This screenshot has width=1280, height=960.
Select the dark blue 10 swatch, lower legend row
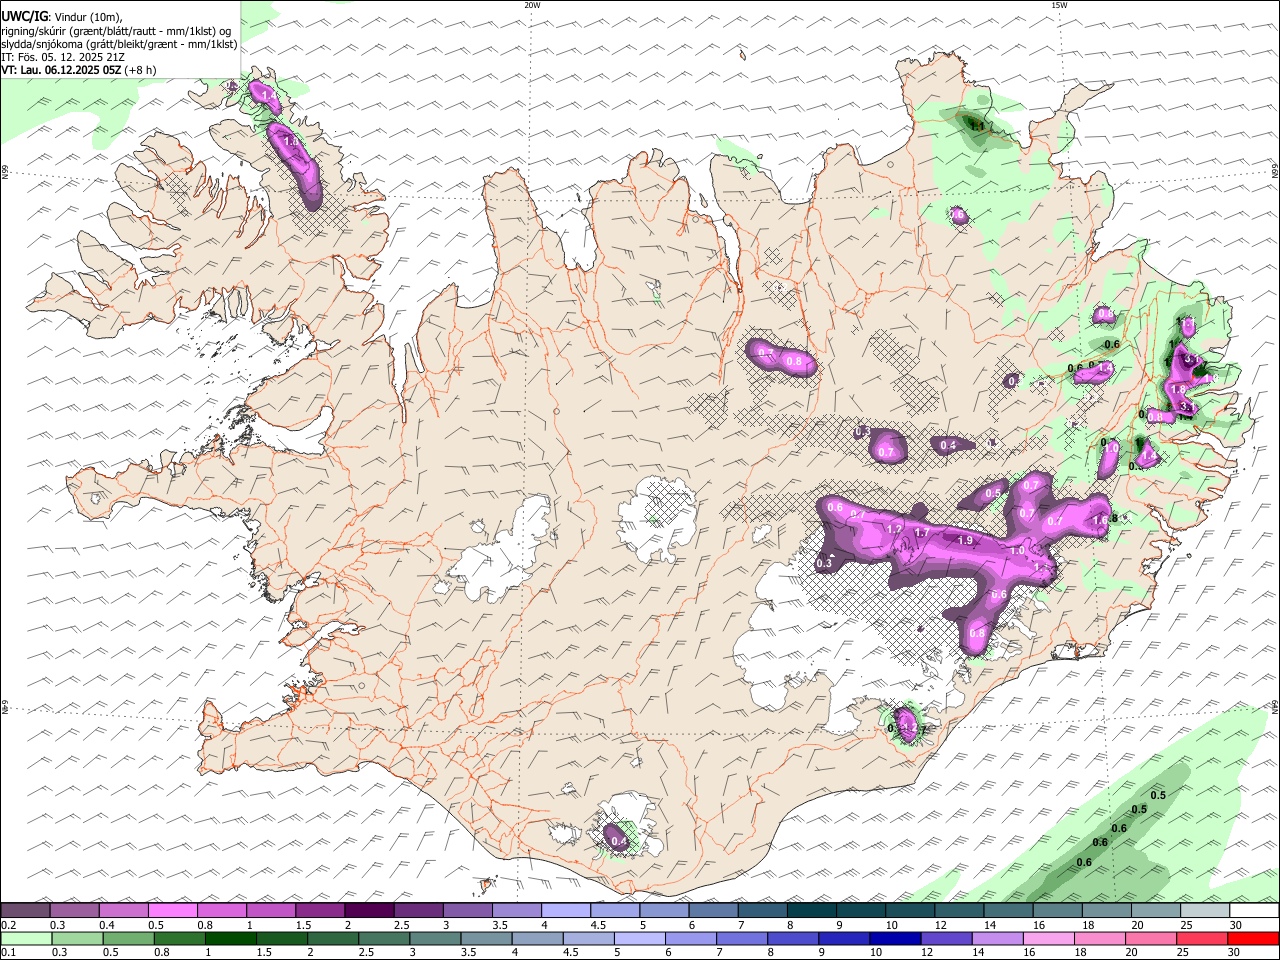(x=896, y=938)
